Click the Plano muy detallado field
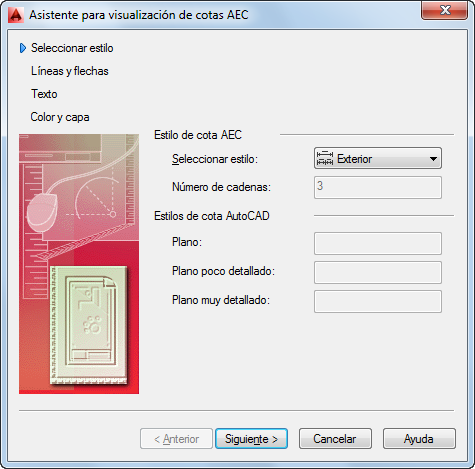 coord(378,302)
